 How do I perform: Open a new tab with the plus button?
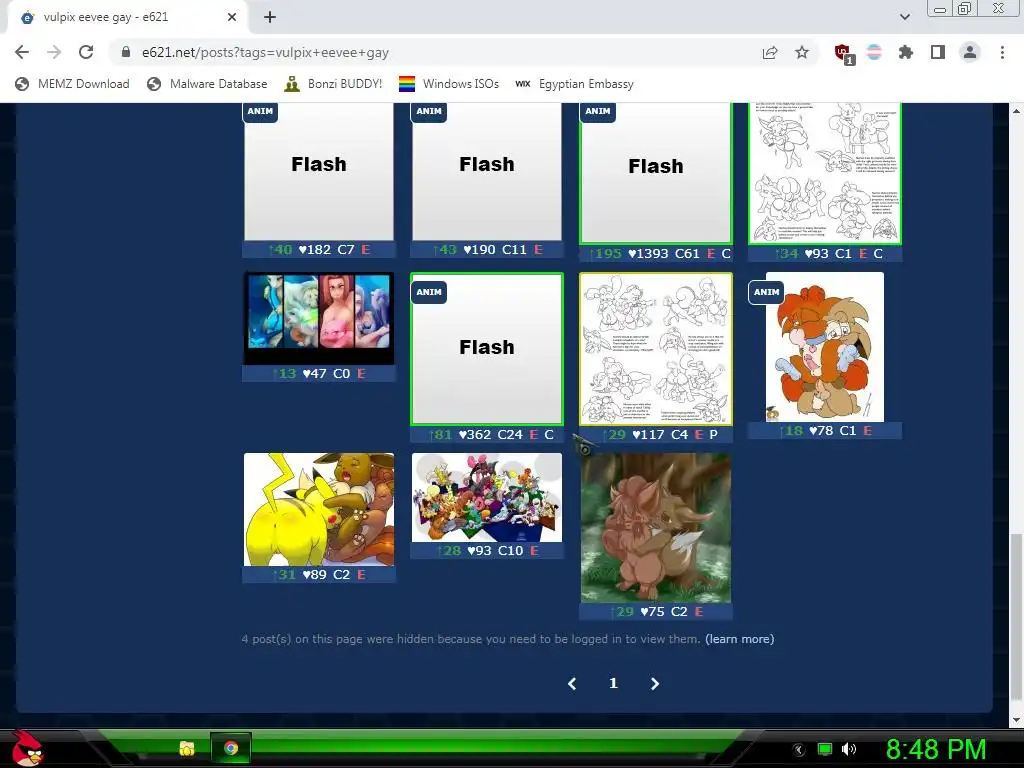(x=270, y=17)
